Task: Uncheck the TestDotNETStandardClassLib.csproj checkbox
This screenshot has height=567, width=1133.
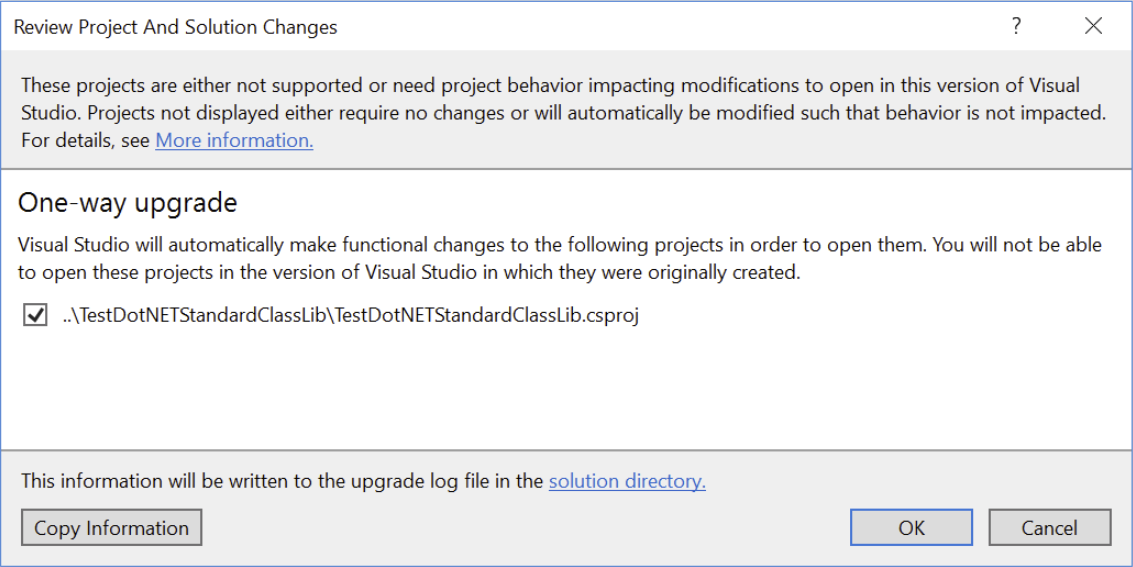Action: (x=35, y=315)
